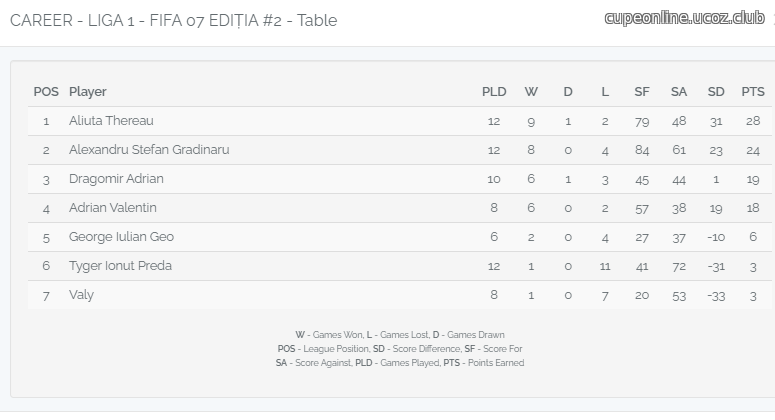Viewport: 775px width, 420px height.
Task: Open George Iulian Geo entry
Action: (x=121, y=237)
